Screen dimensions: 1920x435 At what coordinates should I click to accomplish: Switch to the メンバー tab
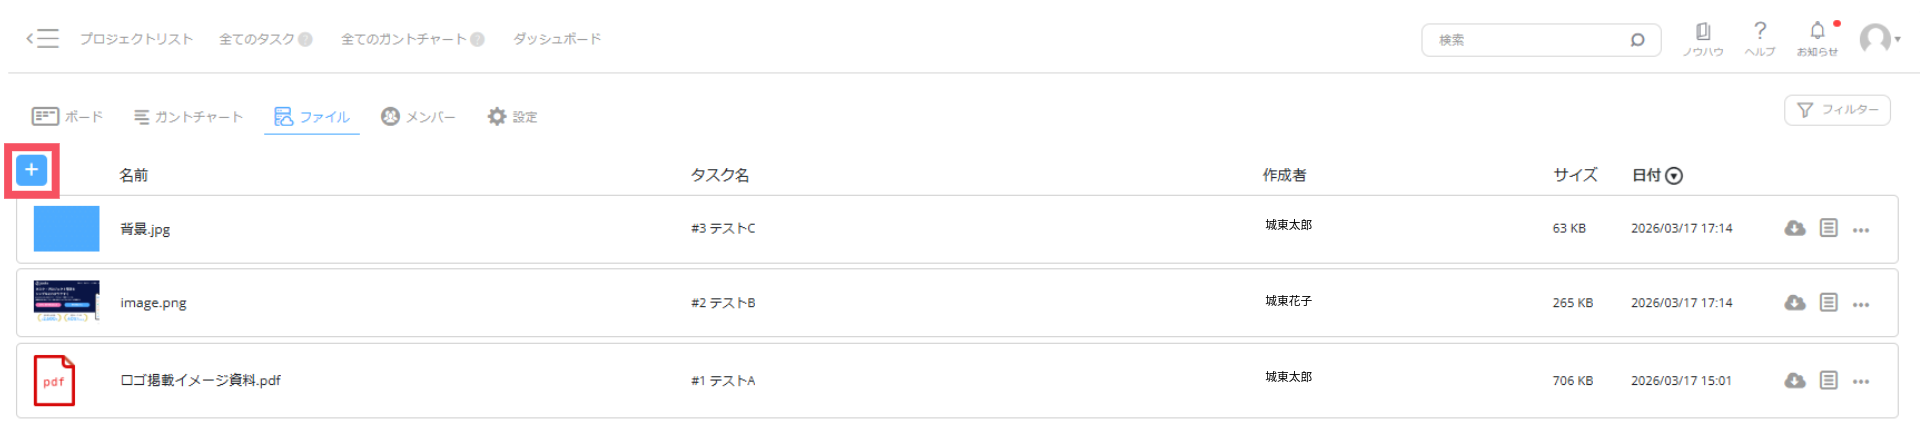[418, 117]
